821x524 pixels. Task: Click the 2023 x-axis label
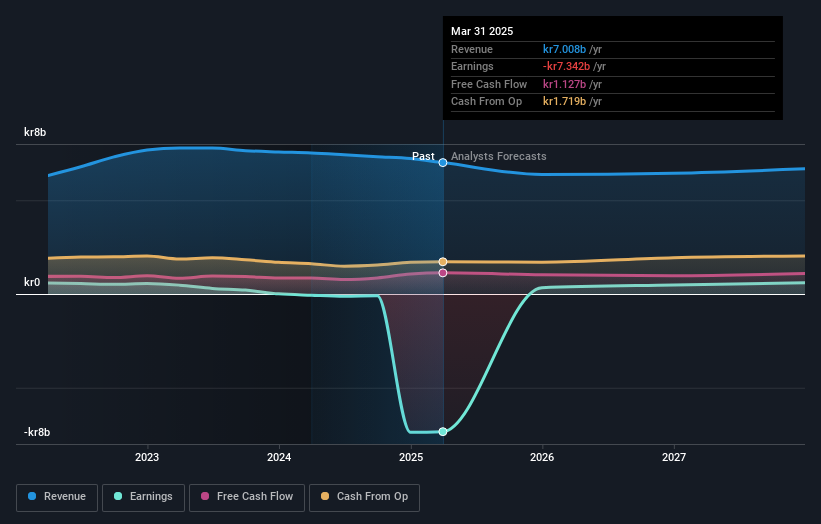point(147,458)
